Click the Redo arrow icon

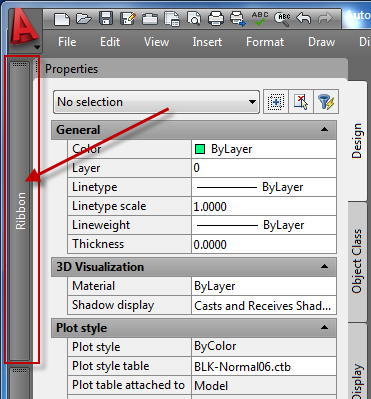coord(325,18)
